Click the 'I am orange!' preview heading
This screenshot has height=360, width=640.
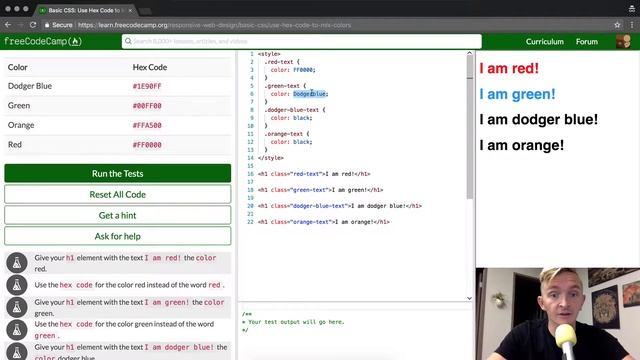(521, 145)
